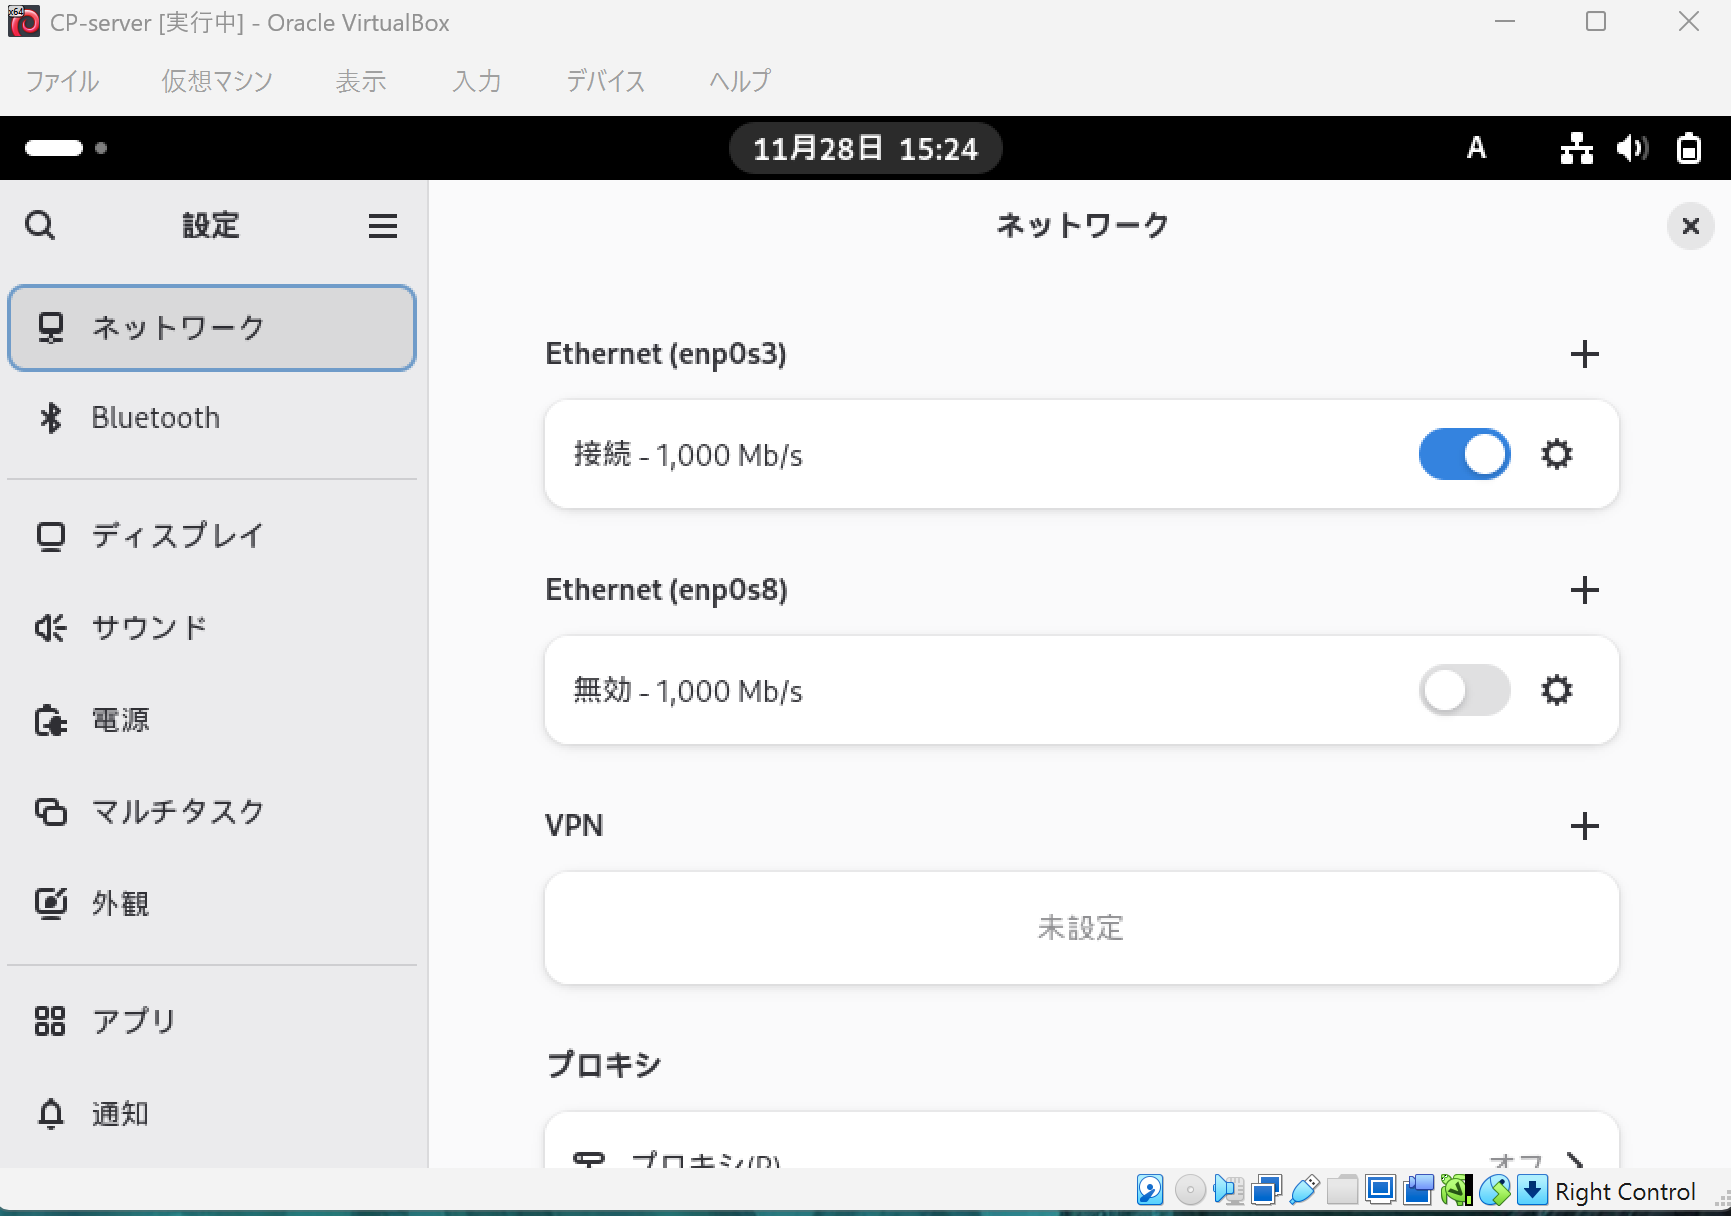Open the デバイス menu

click(605, 81)
